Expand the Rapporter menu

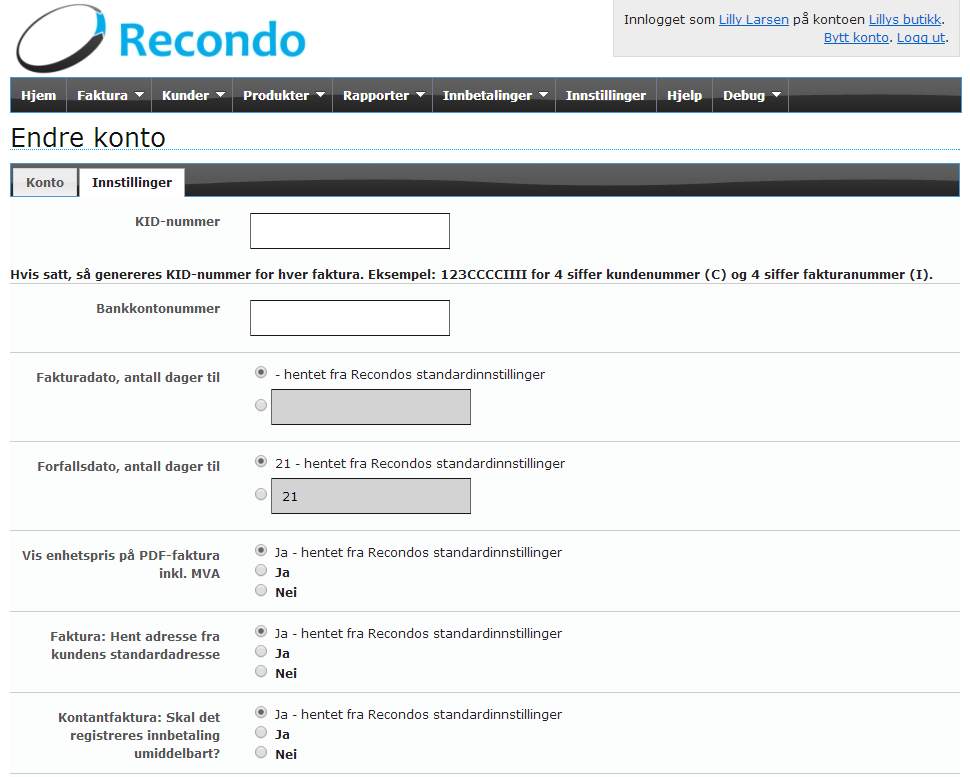click(383, 96)
